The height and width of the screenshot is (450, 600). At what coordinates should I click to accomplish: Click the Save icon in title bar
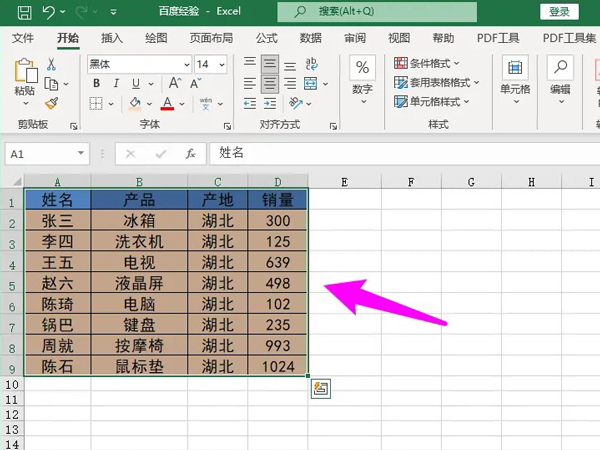(23, 11)
